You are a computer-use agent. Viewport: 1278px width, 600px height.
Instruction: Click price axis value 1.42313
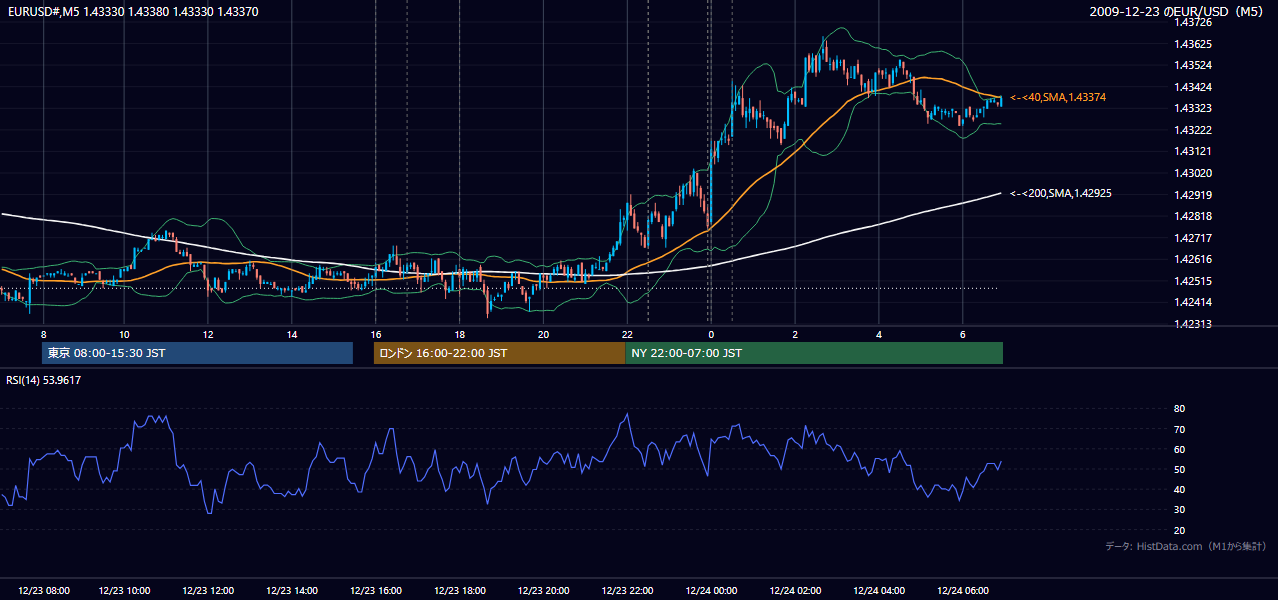point(1193,324)
